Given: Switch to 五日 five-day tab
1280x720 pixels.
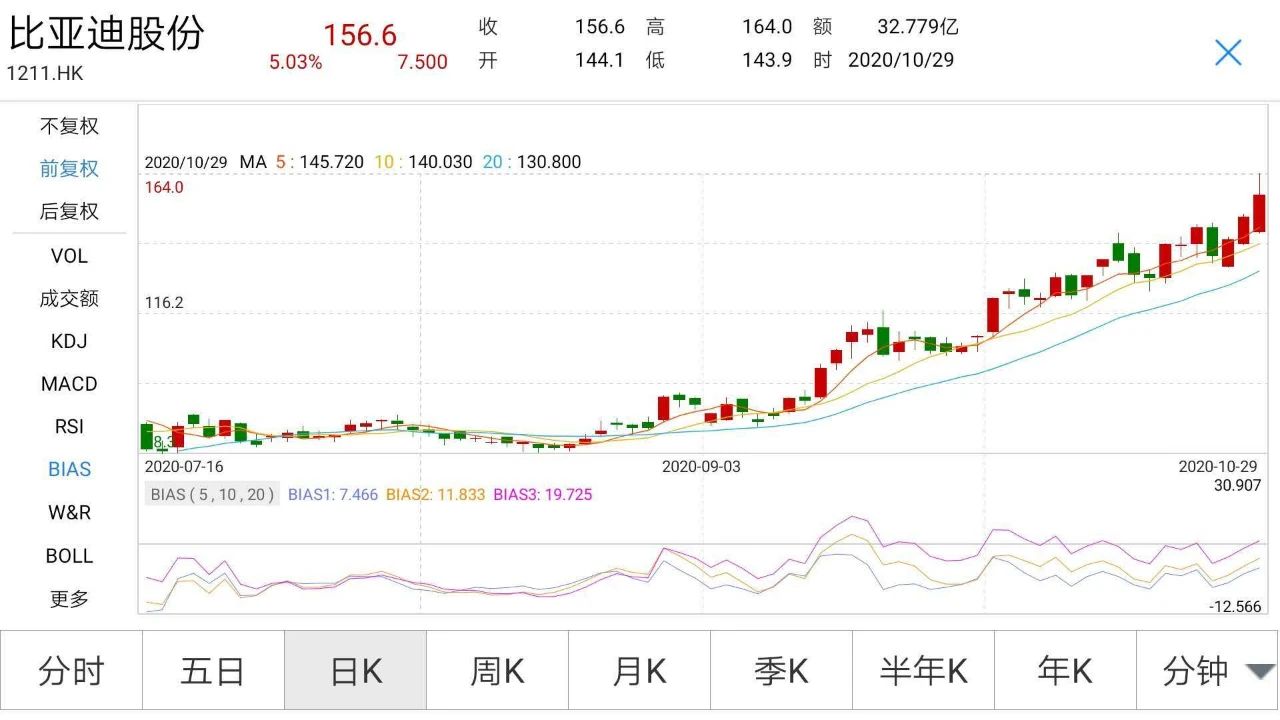Looking at the screenshot, I should [x=213, y=671].
